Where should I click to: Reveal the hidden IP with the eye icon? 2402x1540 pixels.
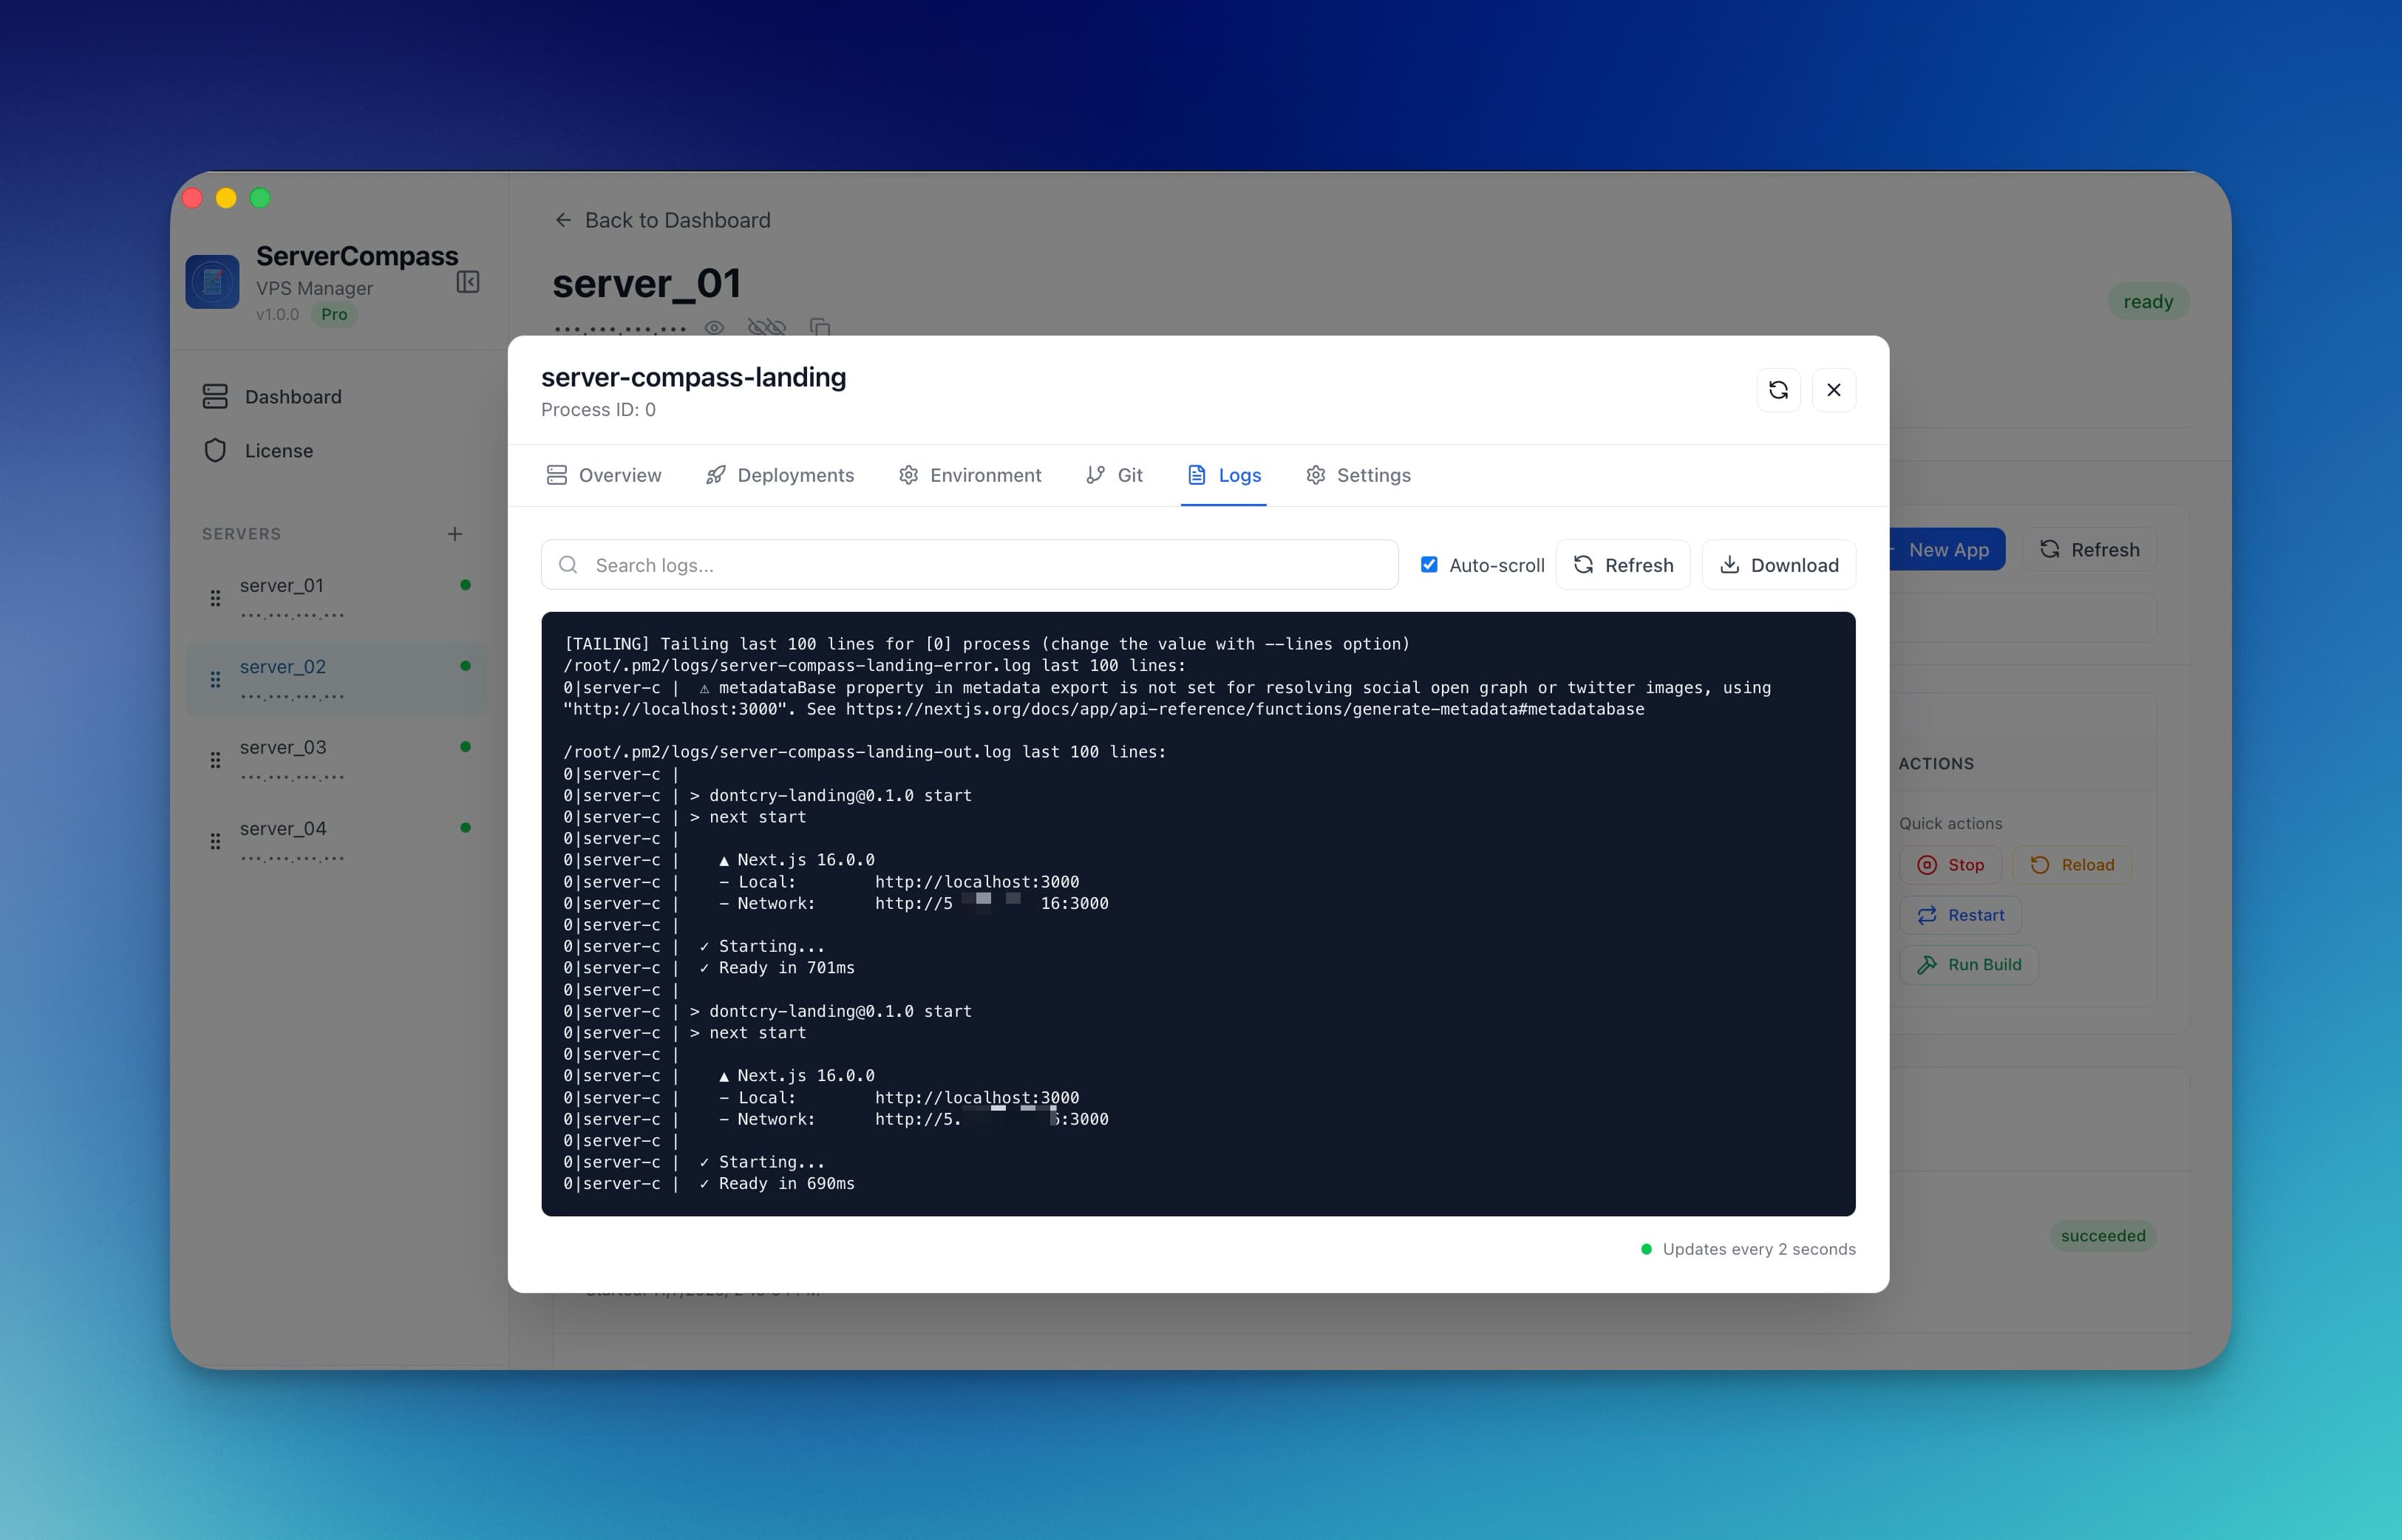point(713,327)
